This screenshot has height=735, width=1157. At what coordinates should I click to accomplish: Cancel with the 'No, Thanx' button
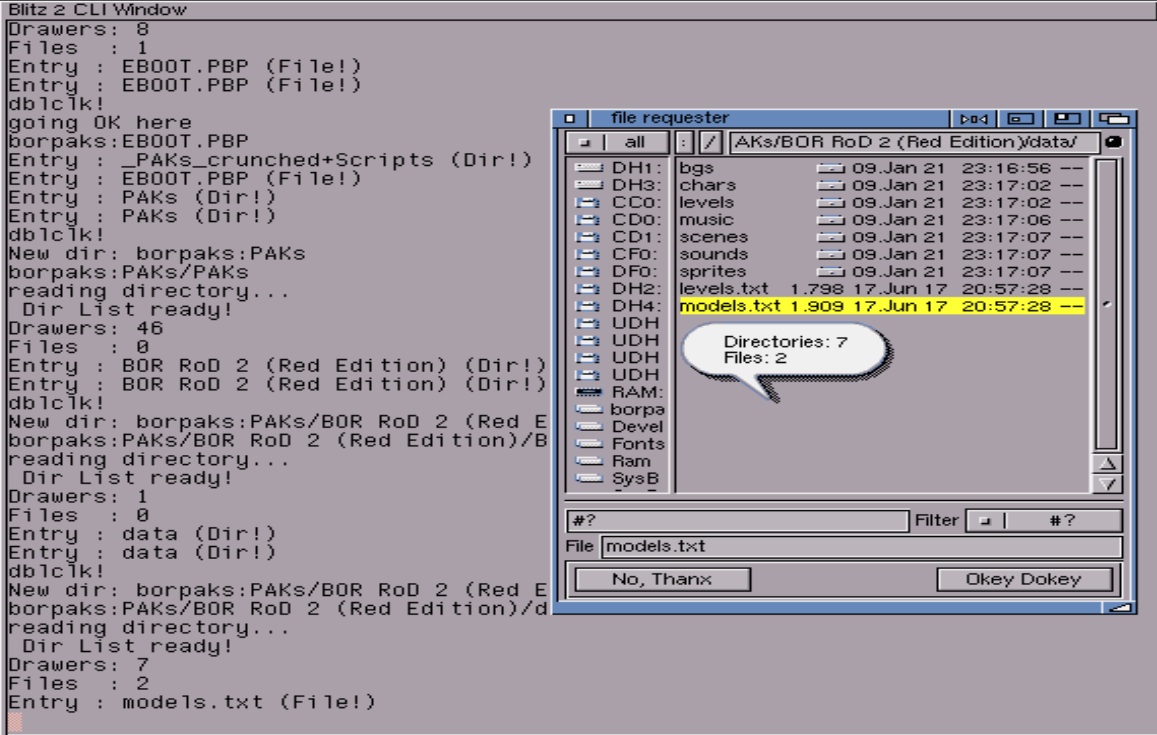[x=654, y=579]
